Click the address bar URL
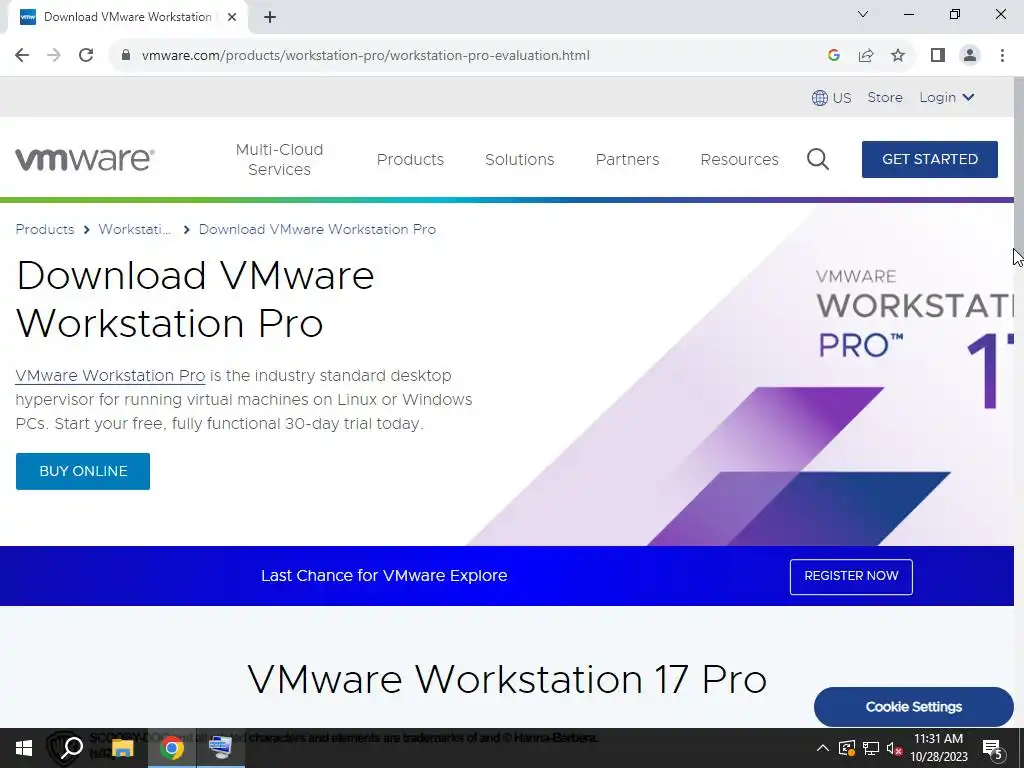Viewport: 1024px width, 768px height. [x=366, y=56]
